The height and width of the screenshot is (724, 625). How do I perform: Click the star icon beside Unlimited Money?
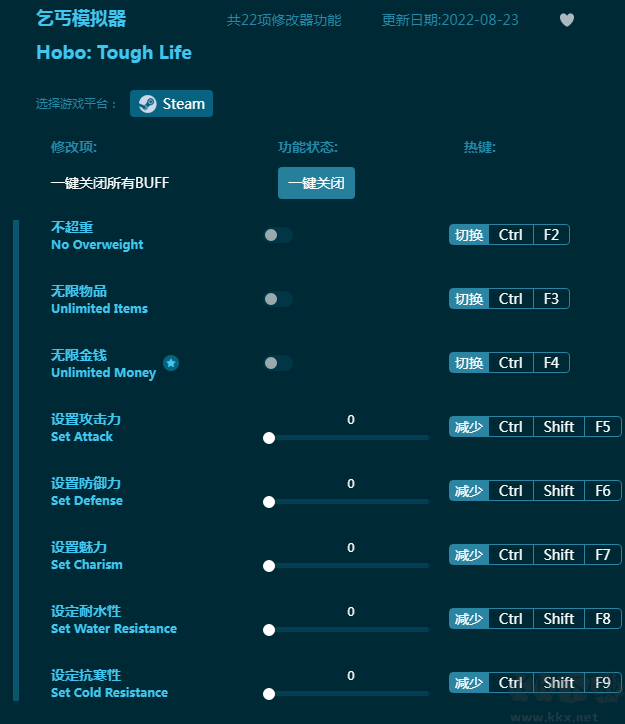(x=171, y=363)
